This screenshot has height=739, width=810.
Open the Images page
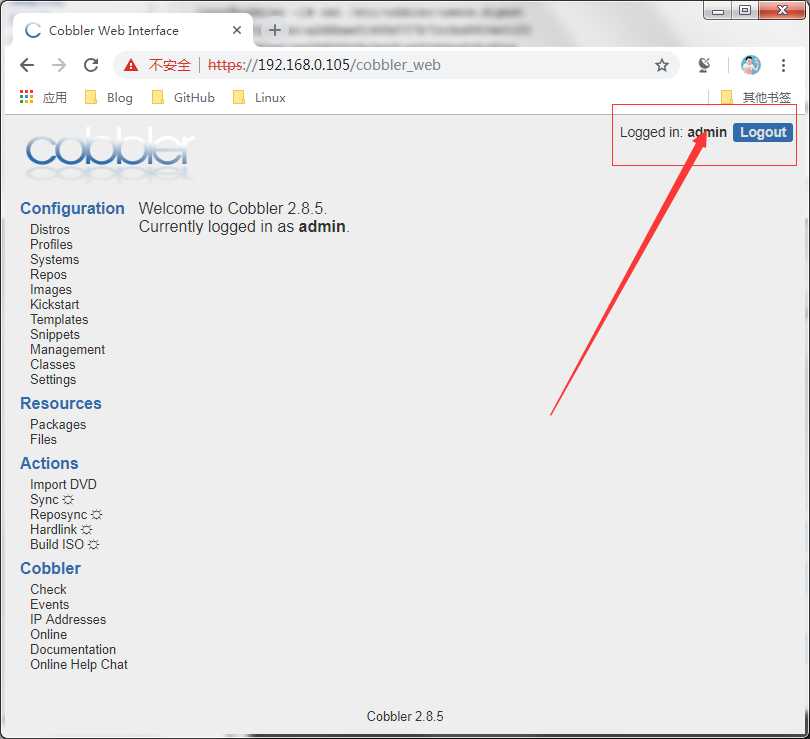pyautogui.click(x=51, y=289)
